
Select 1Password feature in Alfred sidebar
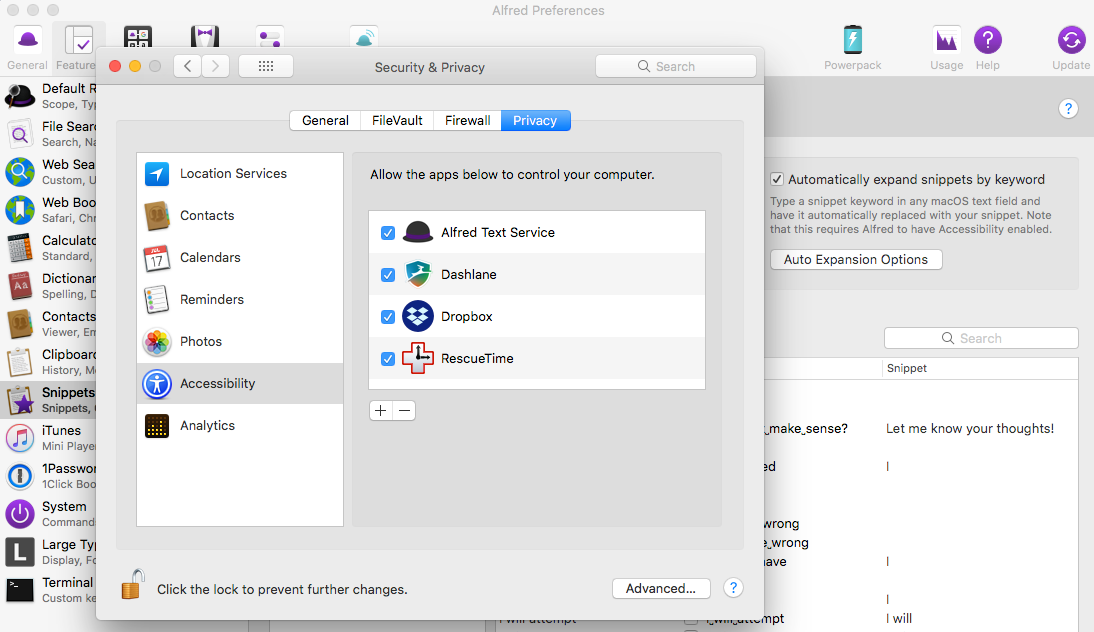tap(48, 476)
